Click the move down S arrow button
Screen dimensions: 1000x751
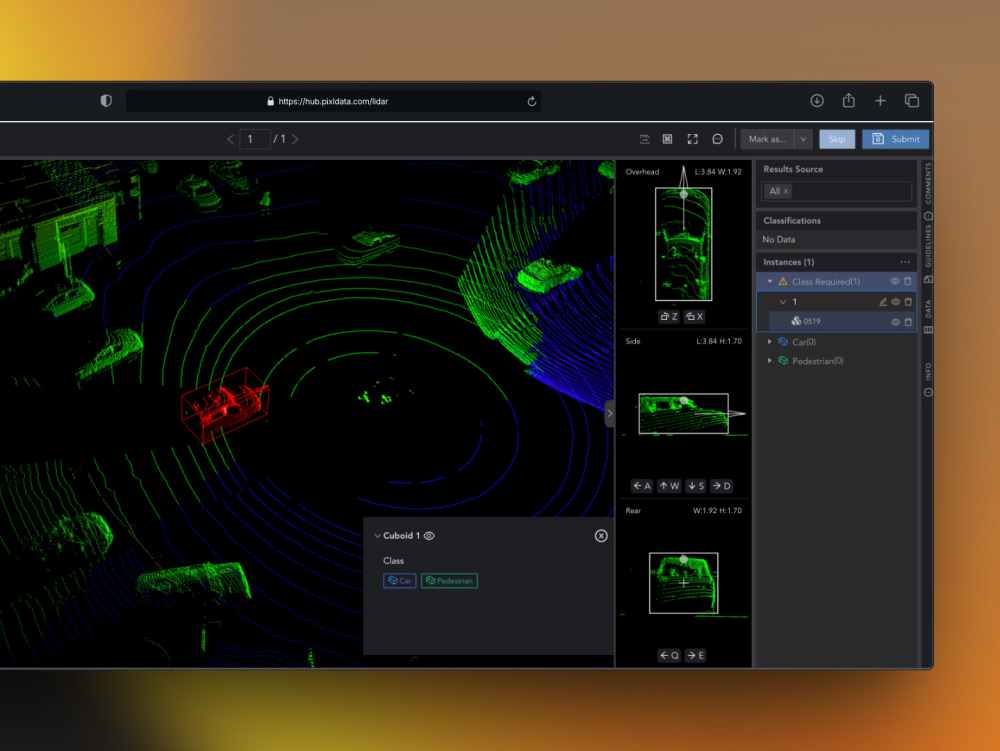click(696, 486)
